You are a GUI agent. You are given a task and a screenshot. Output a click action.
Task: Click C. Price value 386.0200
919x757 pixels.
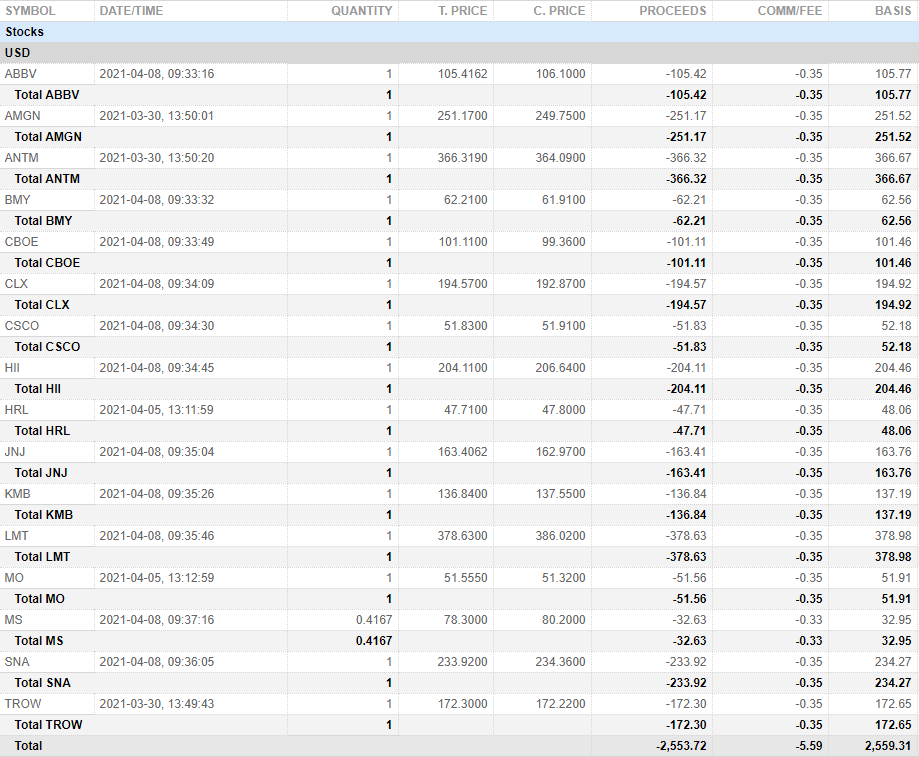tap(560, 536)
